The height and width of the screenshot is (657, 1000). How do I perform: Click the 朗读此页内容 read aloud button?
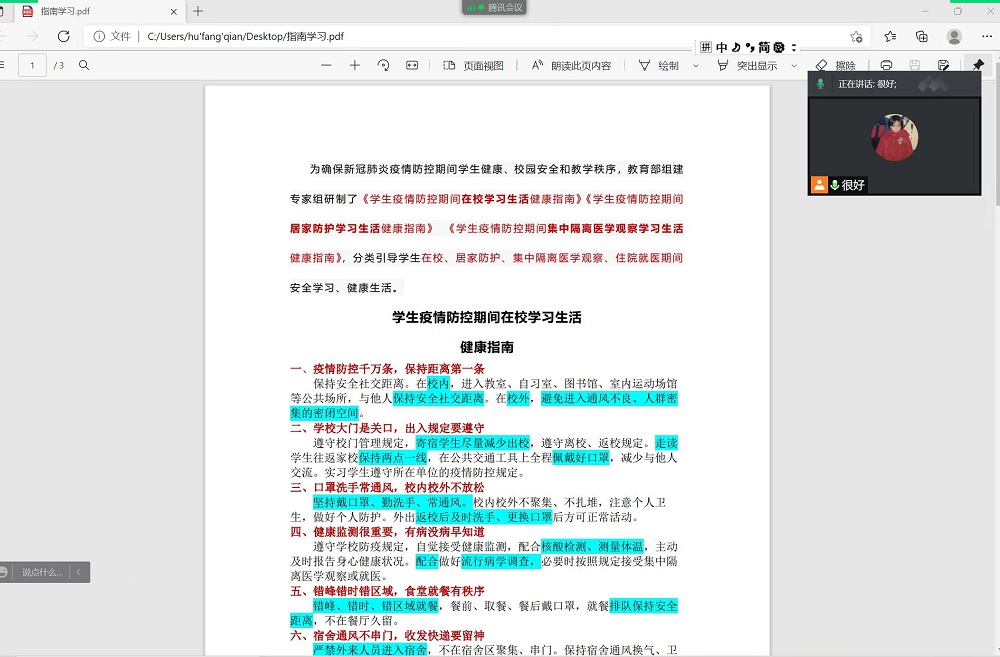[x=571, y=65]
